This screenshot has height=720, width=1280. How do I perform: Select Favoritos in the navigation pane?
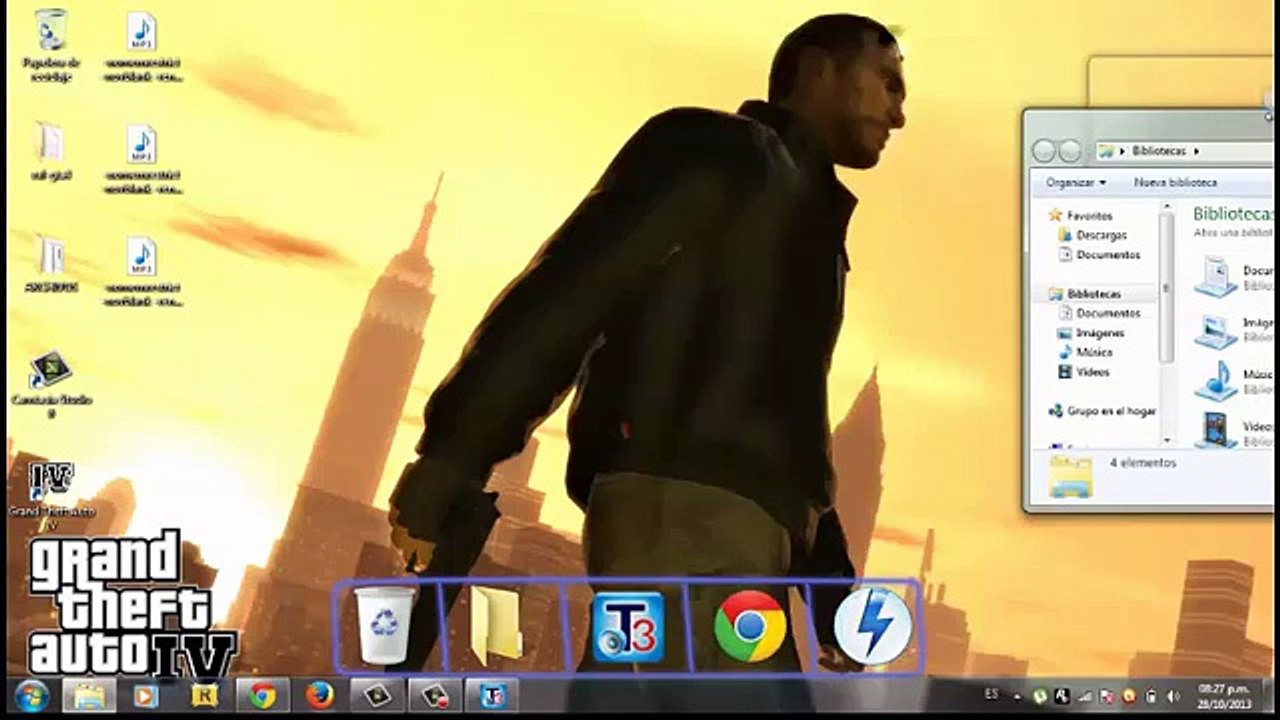(x=1079, y=216)
